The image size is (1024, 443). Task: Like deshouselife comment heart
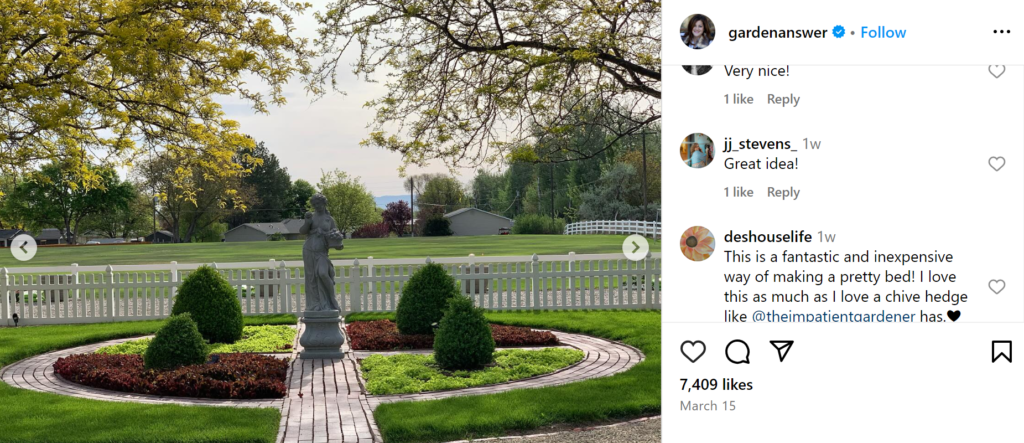[x=997, y=286]
